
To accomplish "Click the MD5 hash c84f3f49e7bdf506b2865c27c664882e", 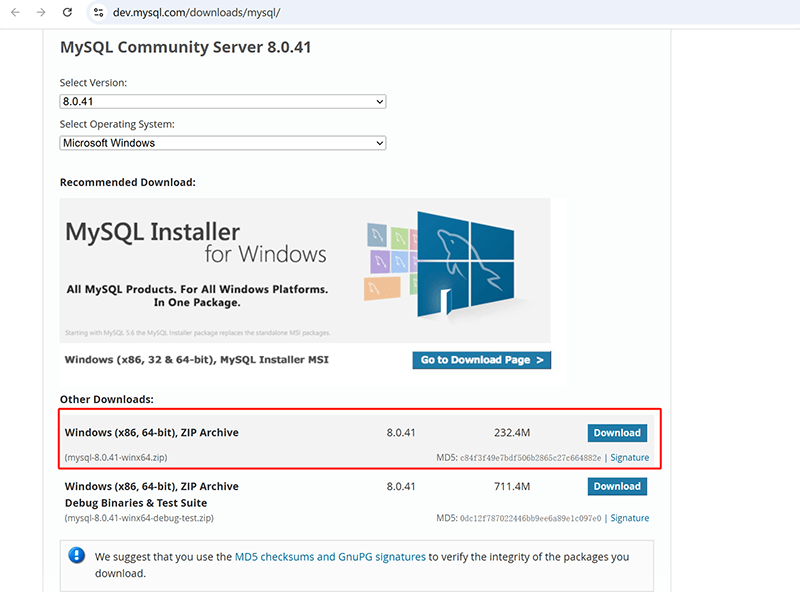I will (x=531, y=458).
